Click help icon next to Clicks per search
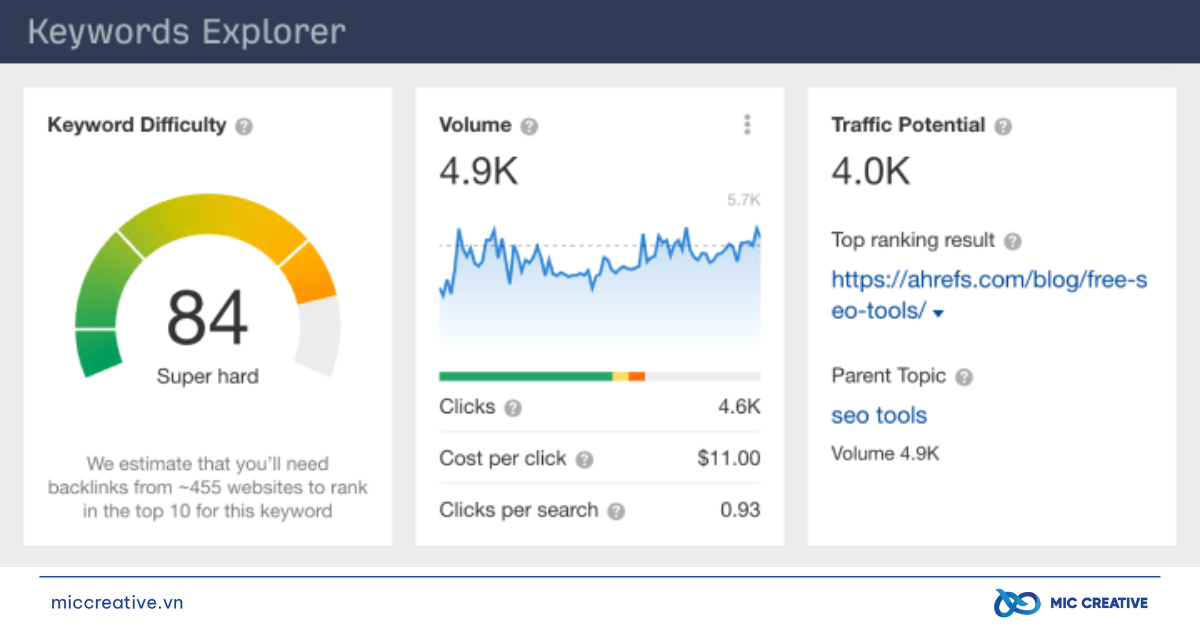 pos(616,511)
